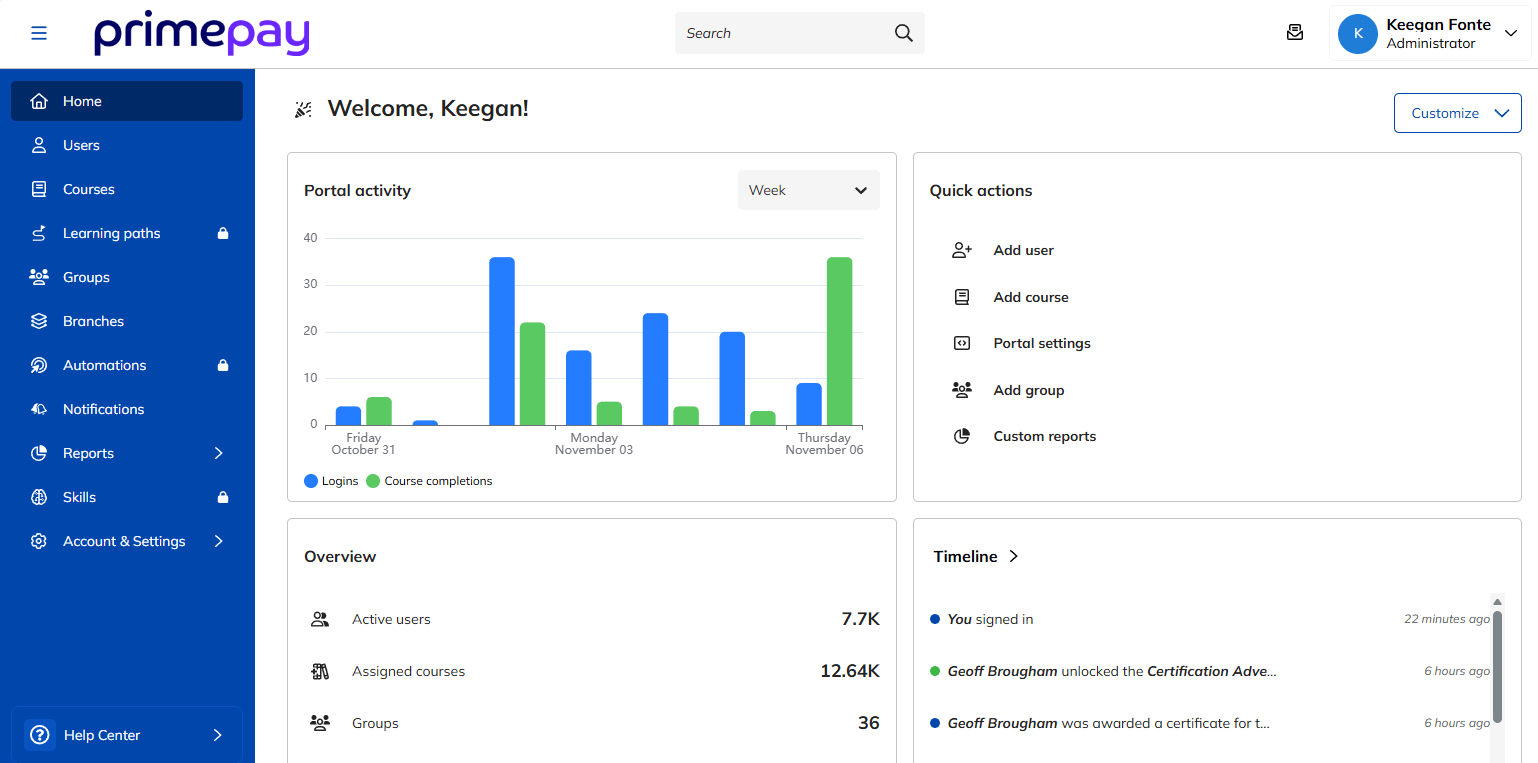Toggle Logins series in chart legend
The height and width of the screenshot is (763, 1538).
pos(331,481)
